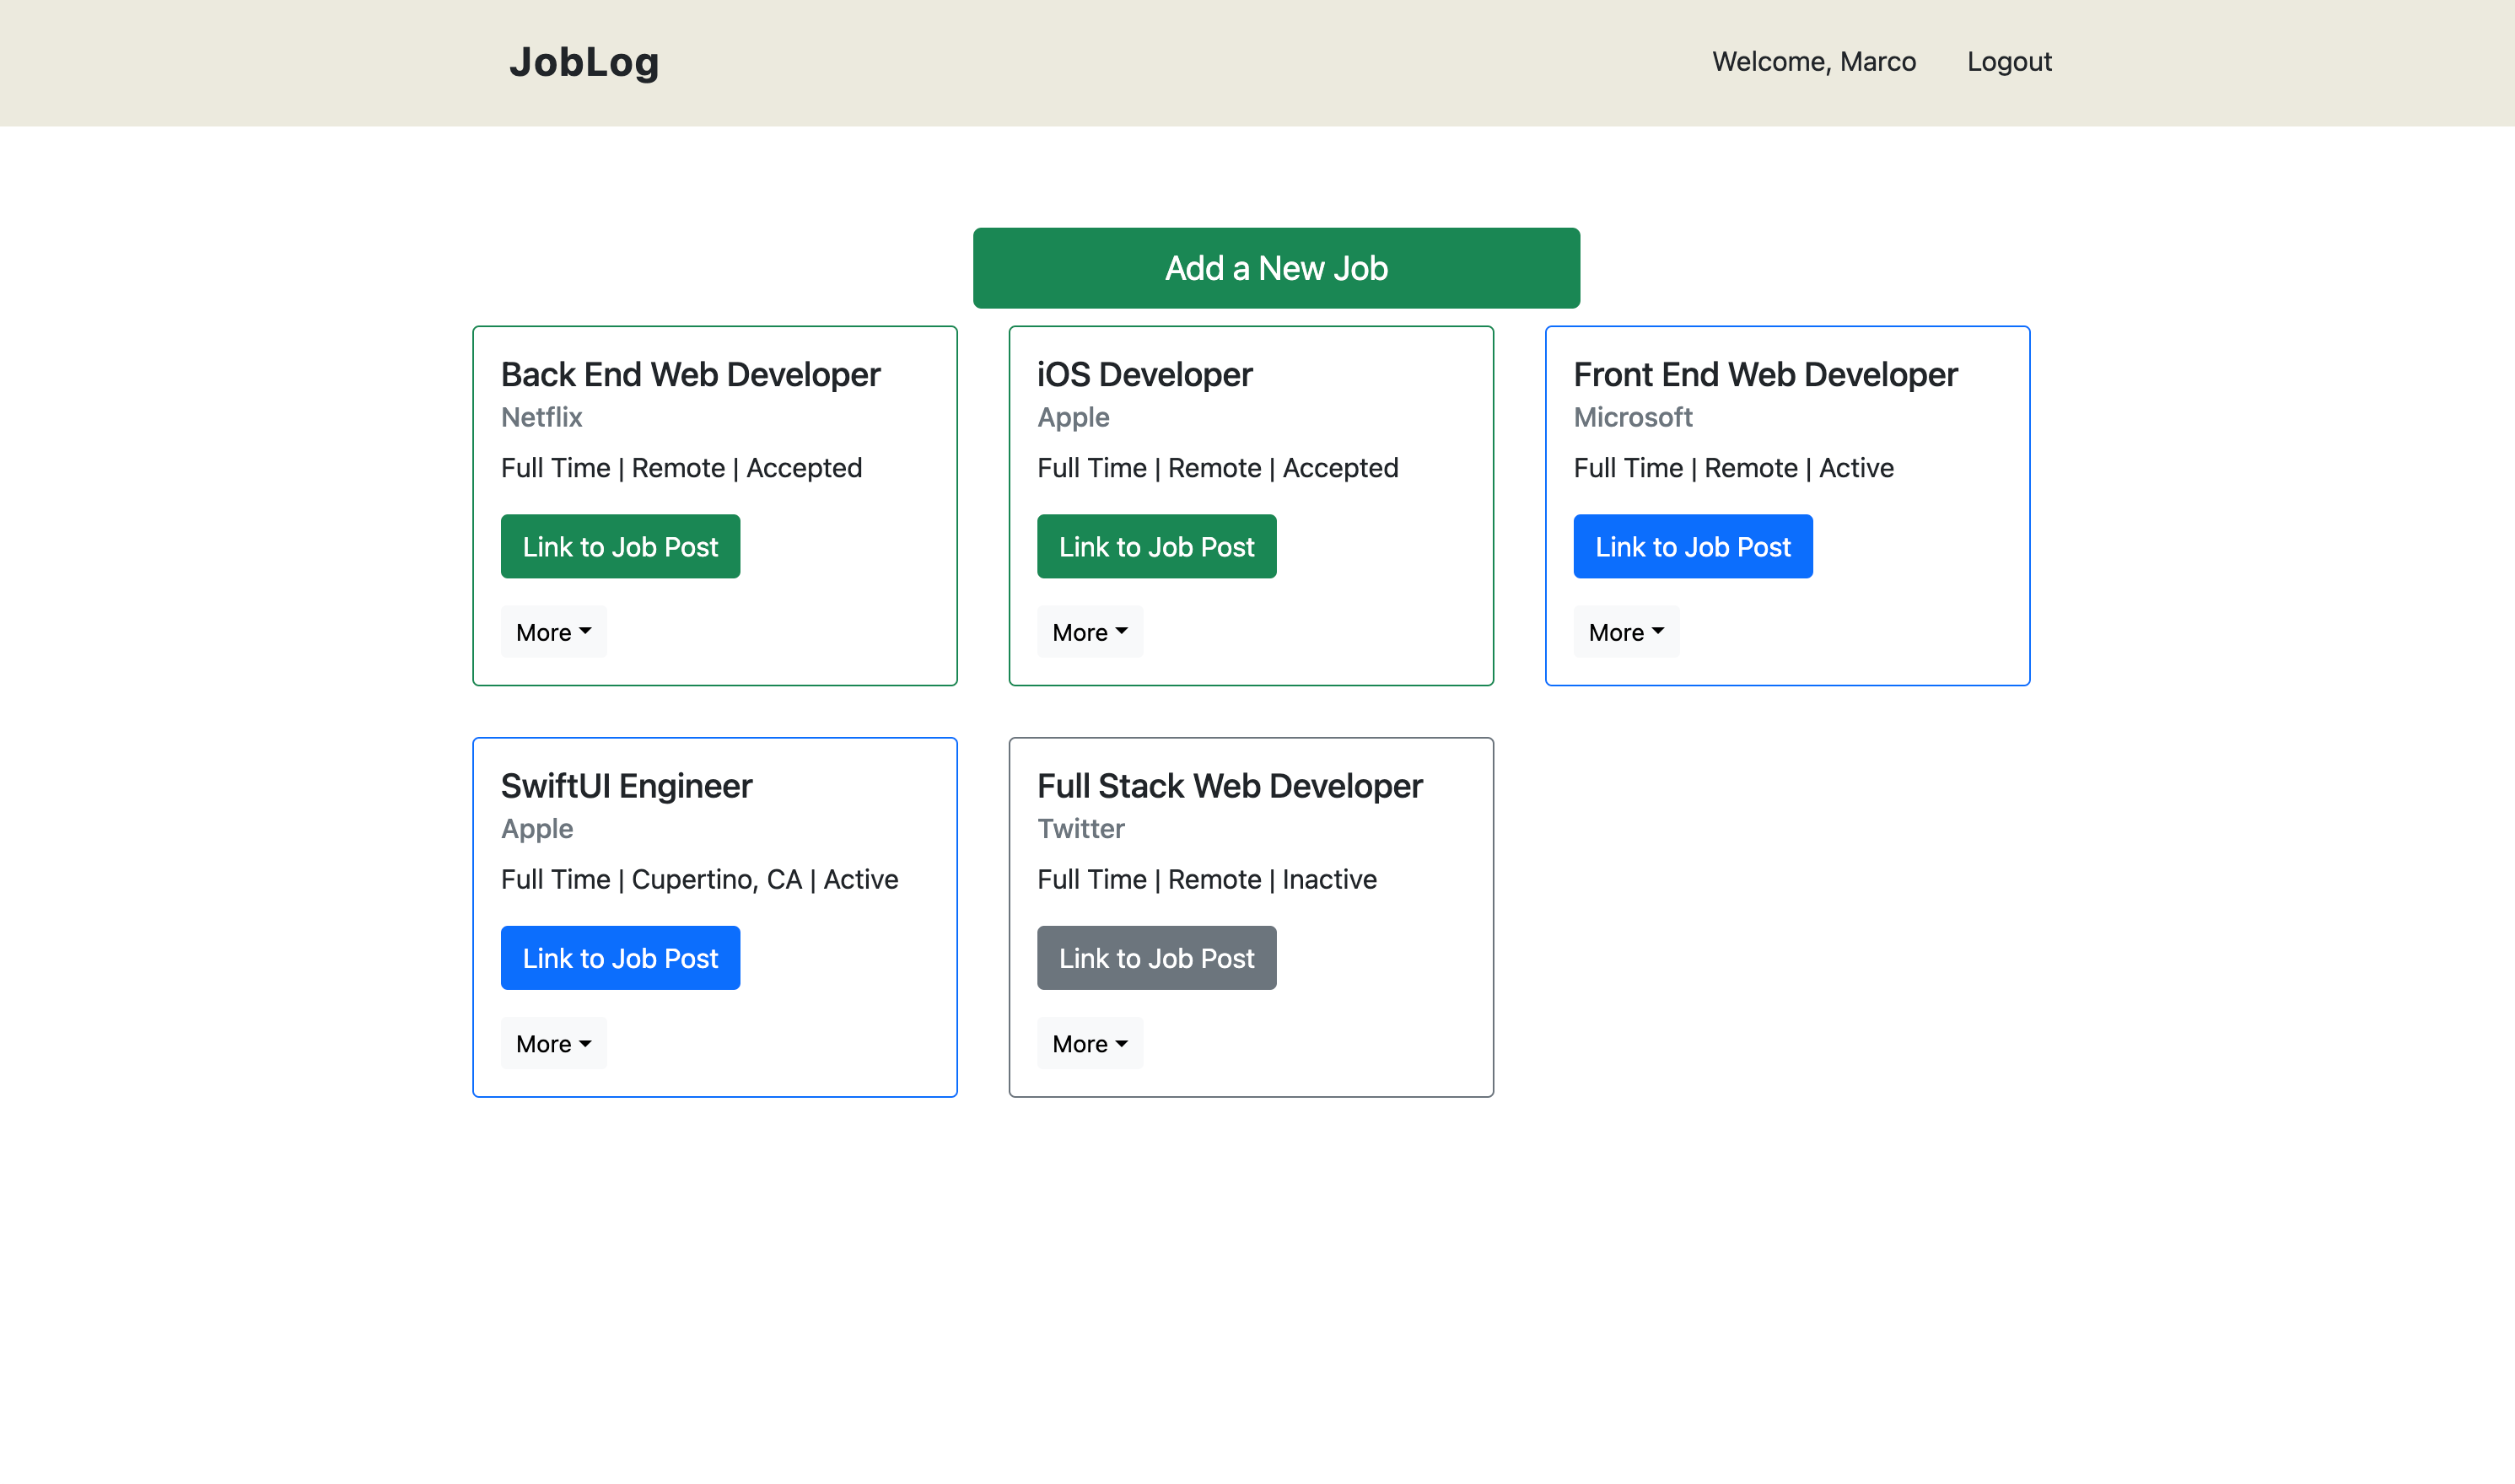Click Link to Job Post for iOS Developer
2515x1484 pixels.
pos(1156,546)
